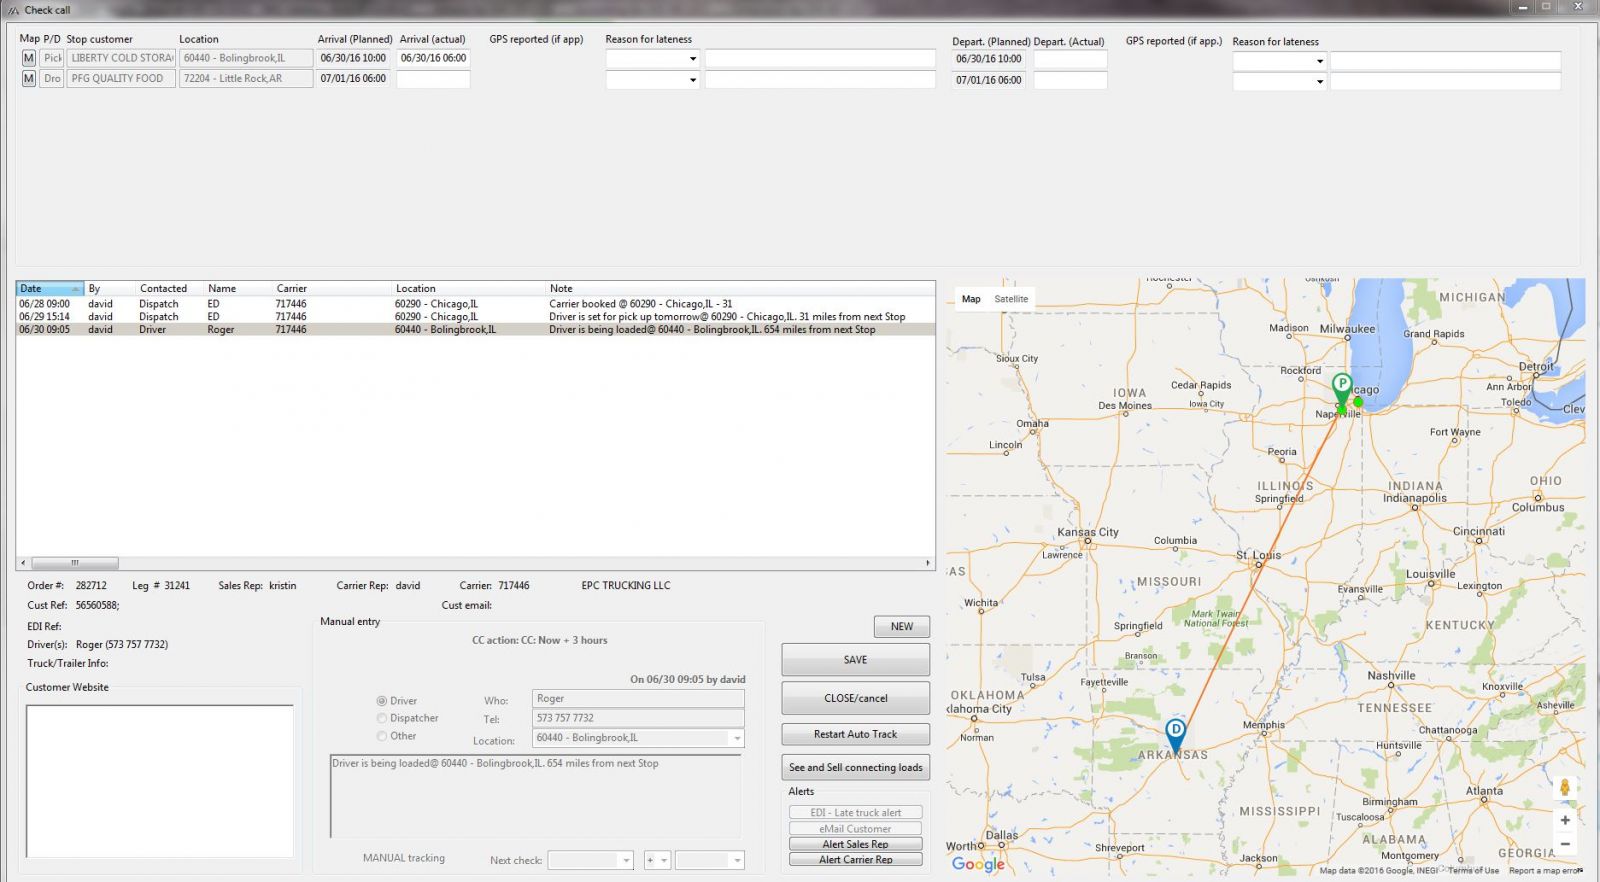The height and width of the screenshot is (882, 1600).
Task: Expand the Location dropdown in Manual entry
Action: 737,739
